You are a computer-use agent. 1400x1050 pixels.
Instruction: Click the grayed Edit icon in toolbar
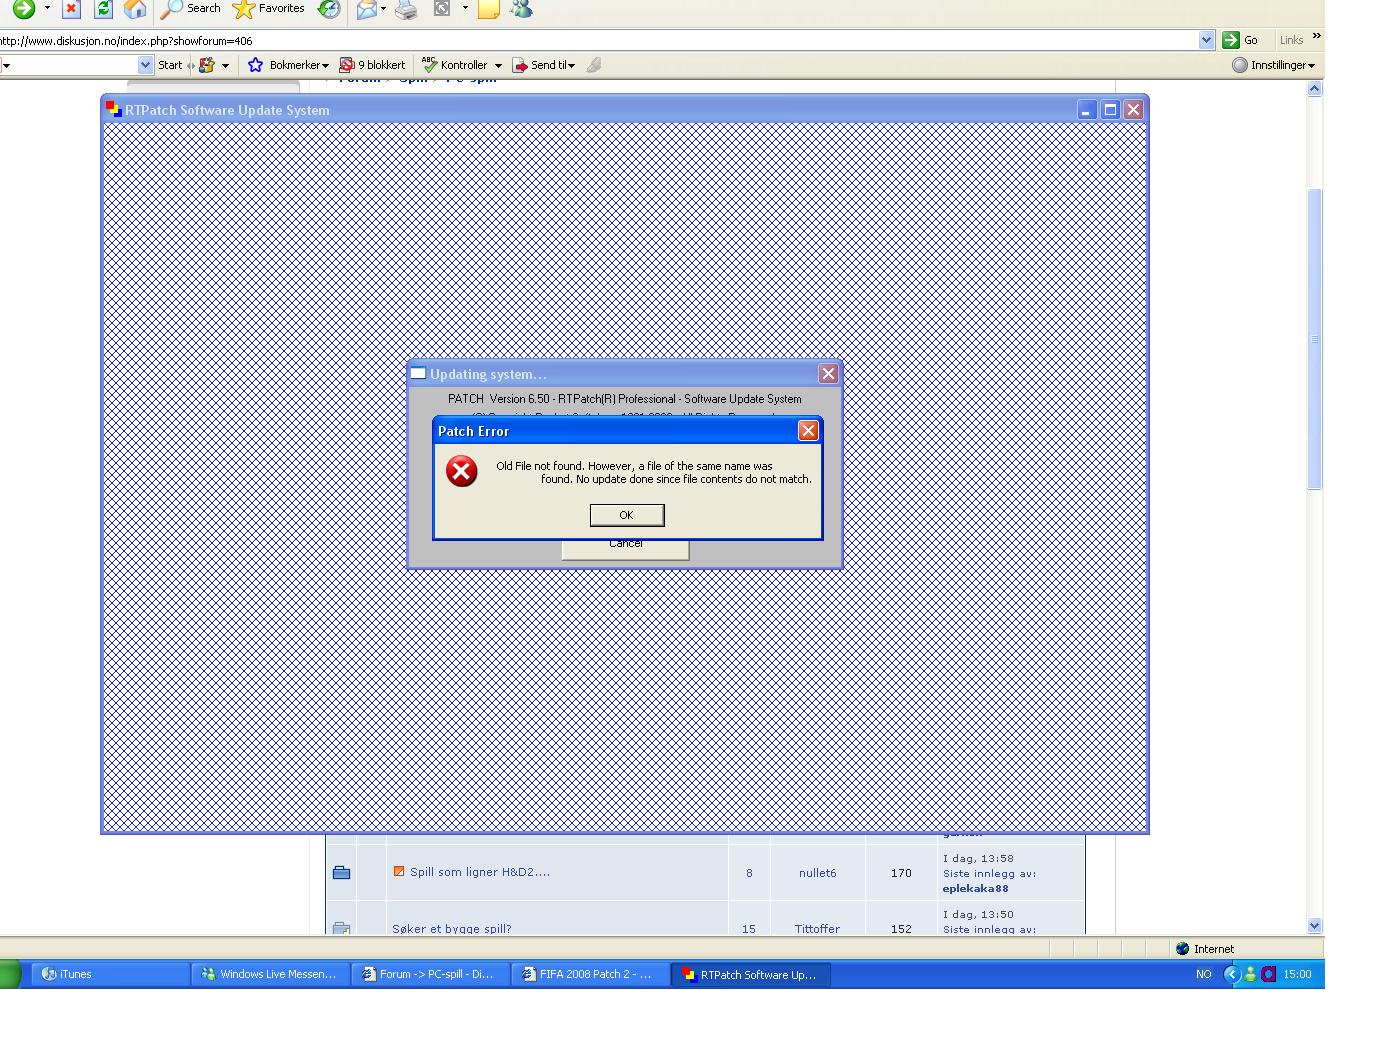(442, 8)
